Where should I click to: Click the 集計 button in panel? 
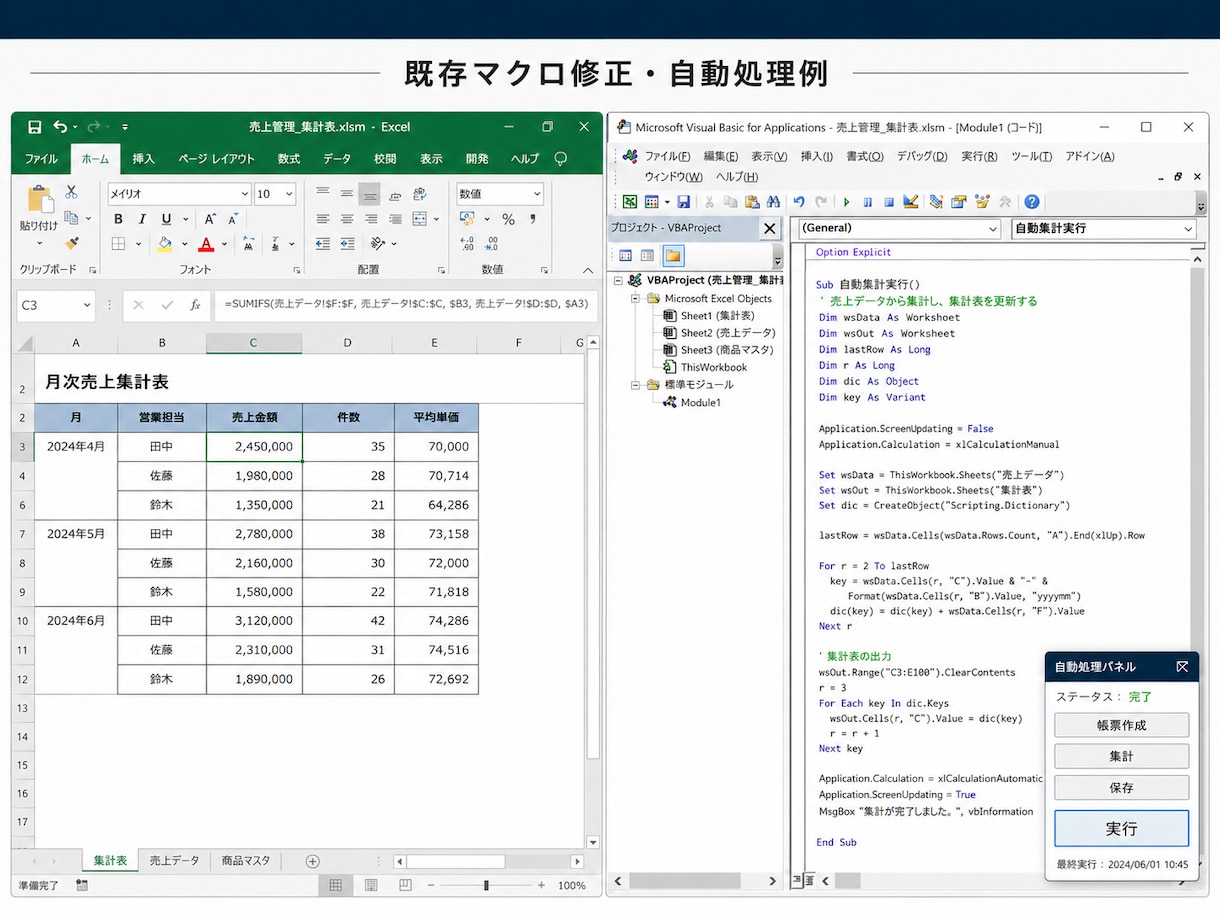tap(1121, 756)
